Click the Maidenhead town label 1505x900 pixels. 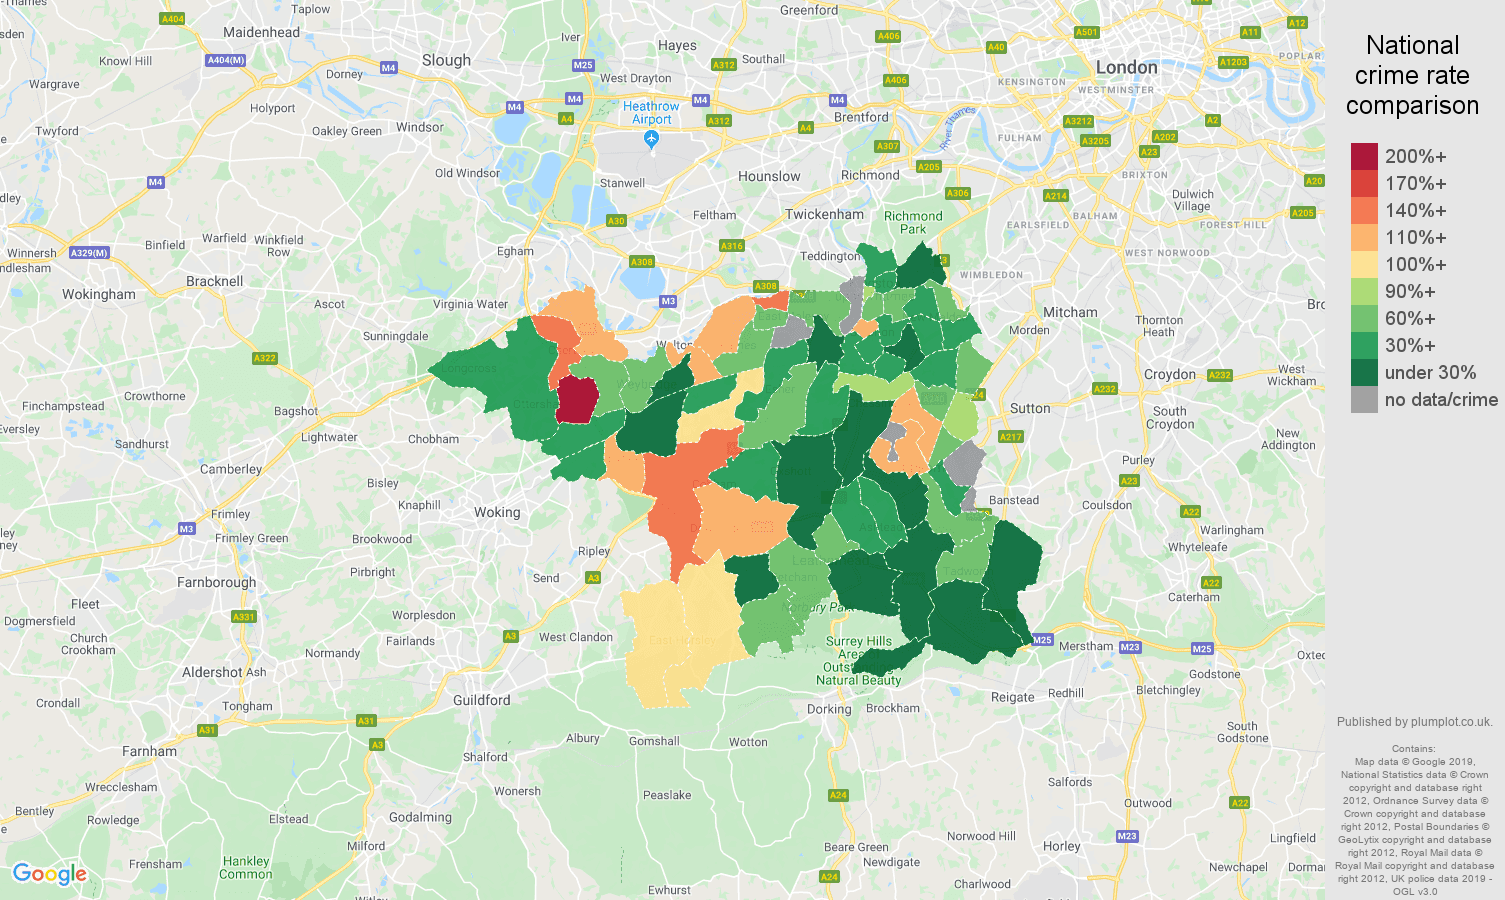261,32
